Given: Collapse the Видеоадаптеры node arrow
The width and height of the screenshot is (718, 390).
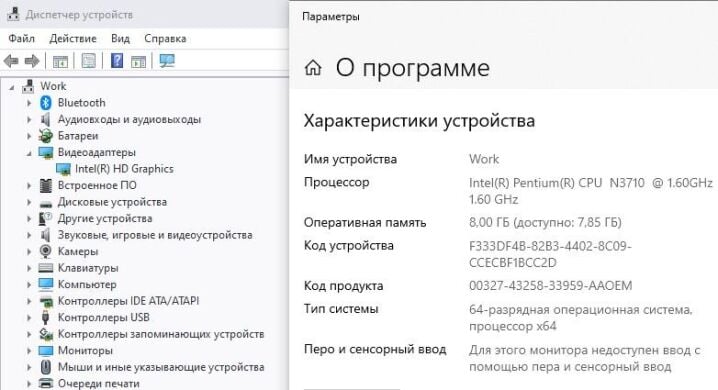Looking at the screenshot, I should click(x=29, y=153).
